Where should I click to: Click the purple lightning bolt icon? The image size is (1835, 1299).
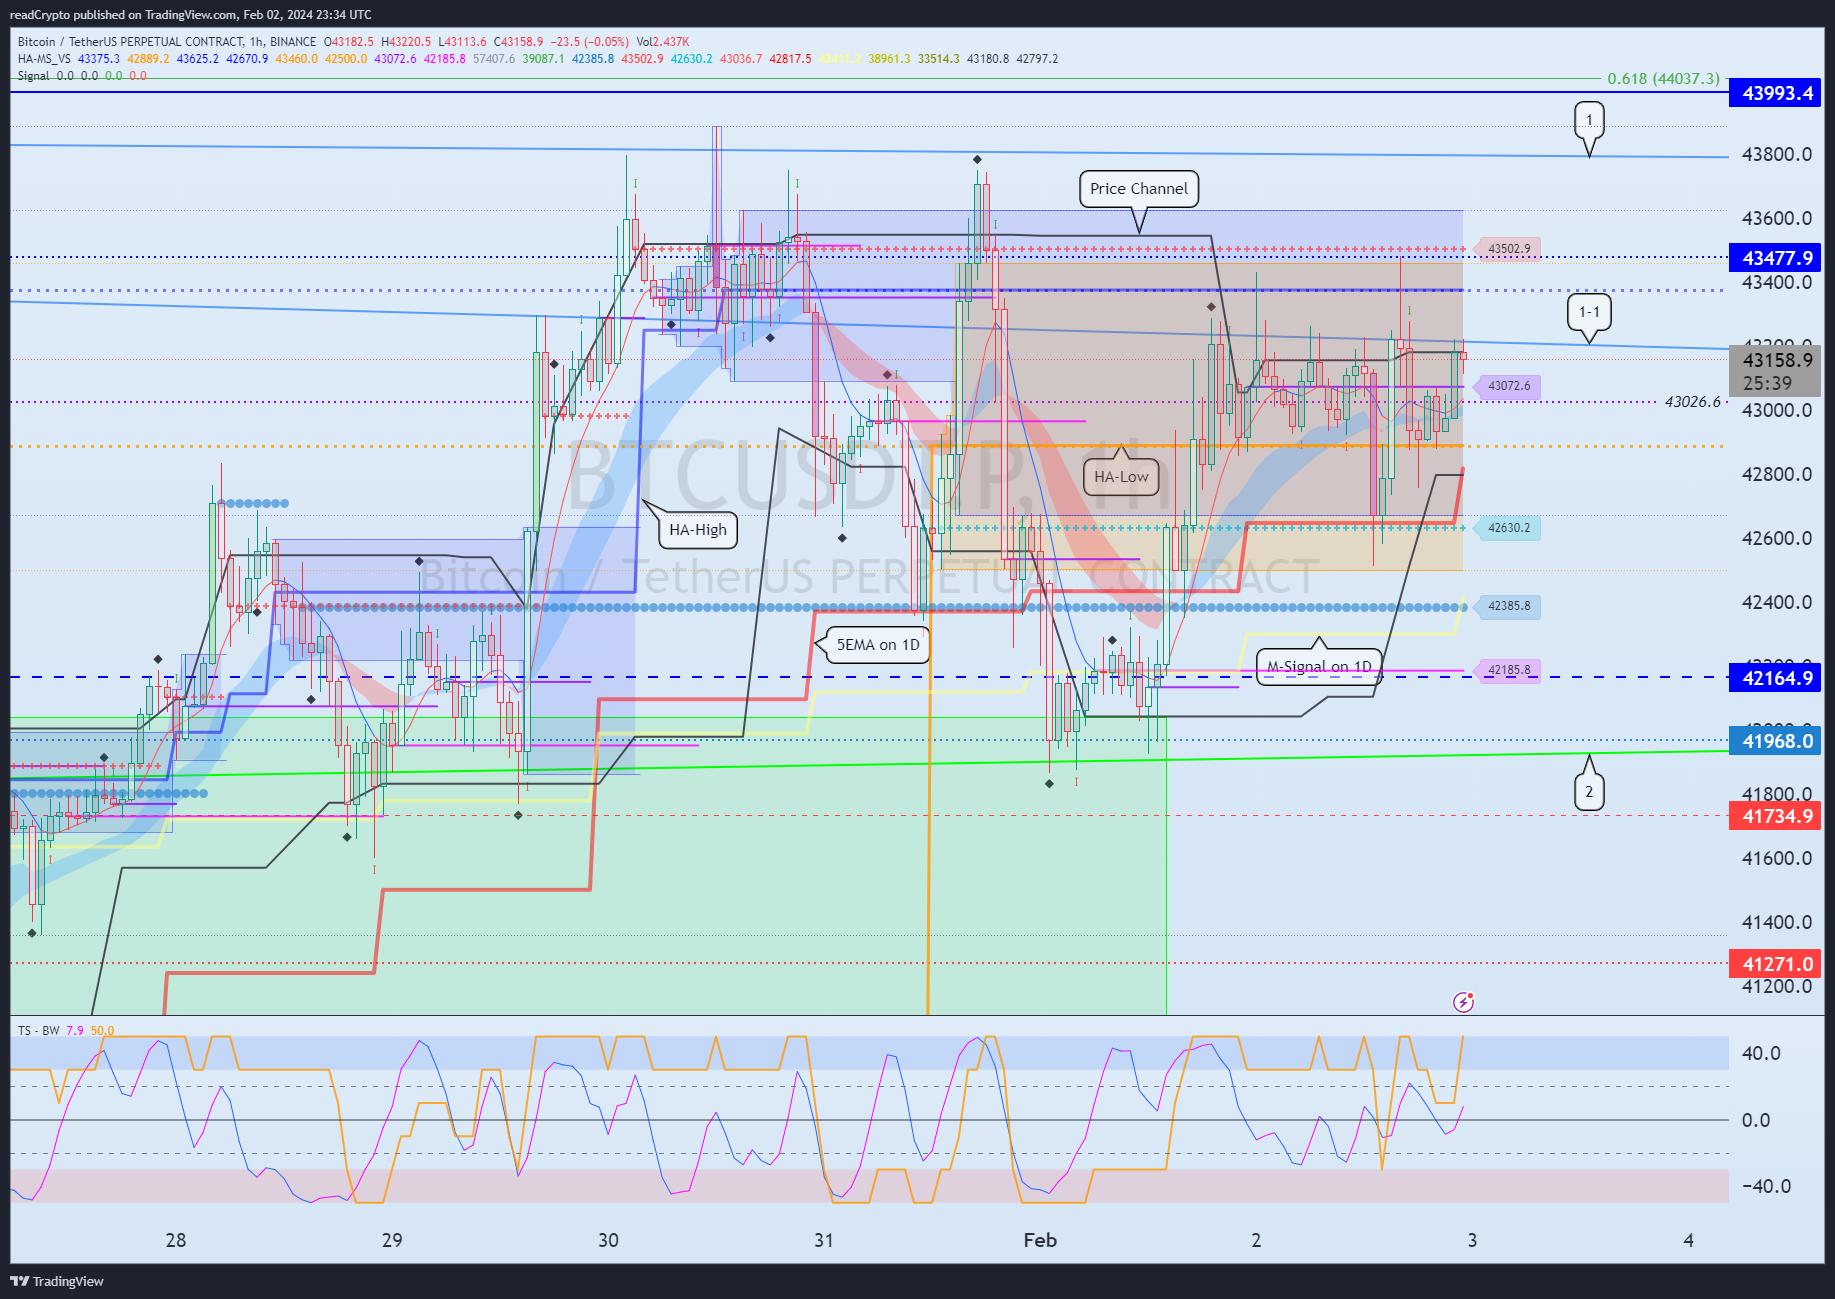point(1463,1001)
